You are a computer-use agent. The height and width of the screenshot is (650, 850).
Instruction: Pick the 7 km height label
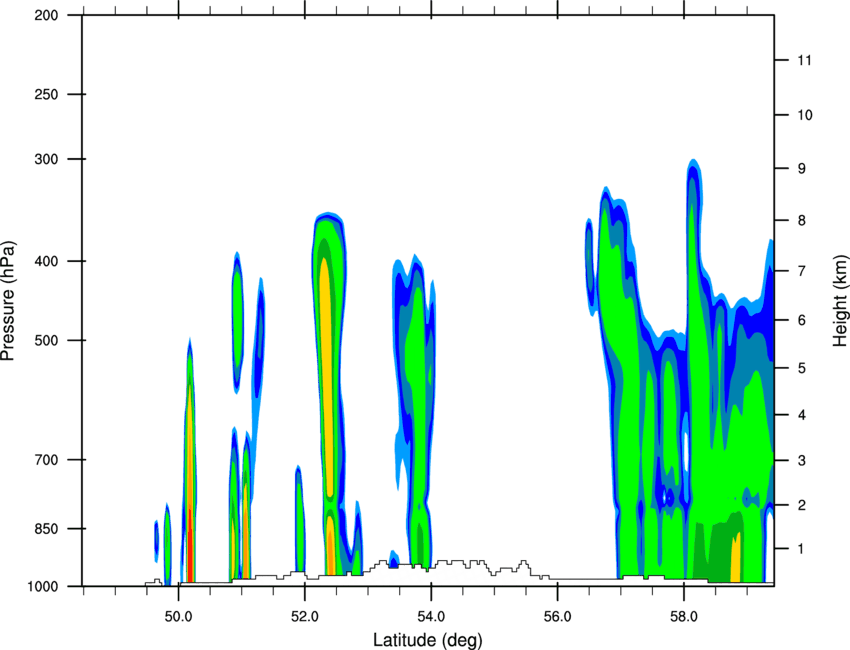click(x=801, y=271)
